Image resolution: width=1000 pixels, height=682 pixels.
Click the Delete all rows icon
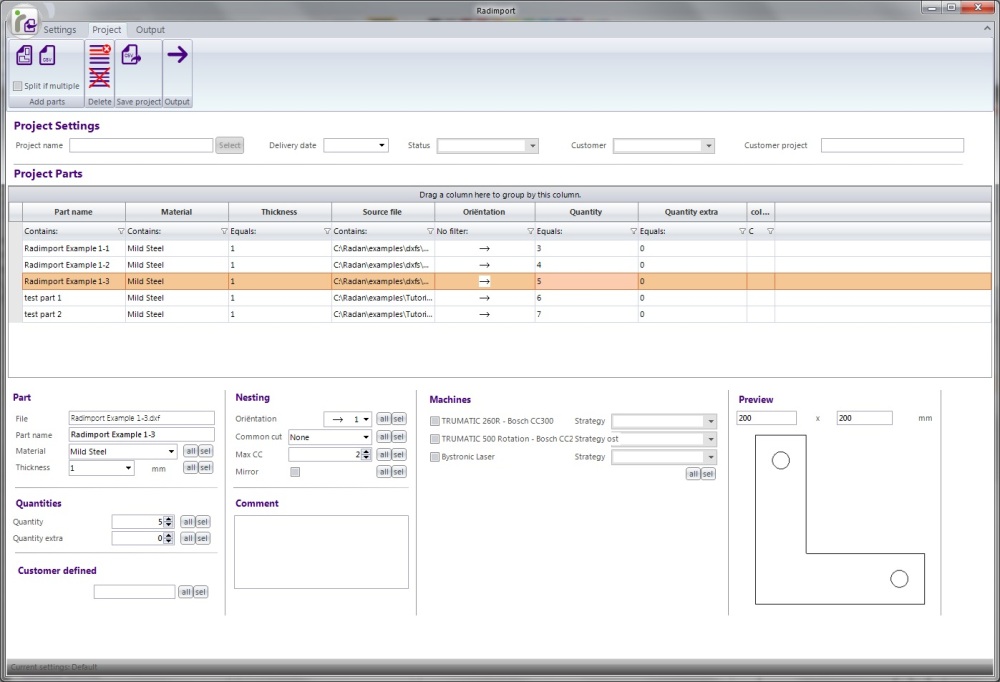[99, 78]
